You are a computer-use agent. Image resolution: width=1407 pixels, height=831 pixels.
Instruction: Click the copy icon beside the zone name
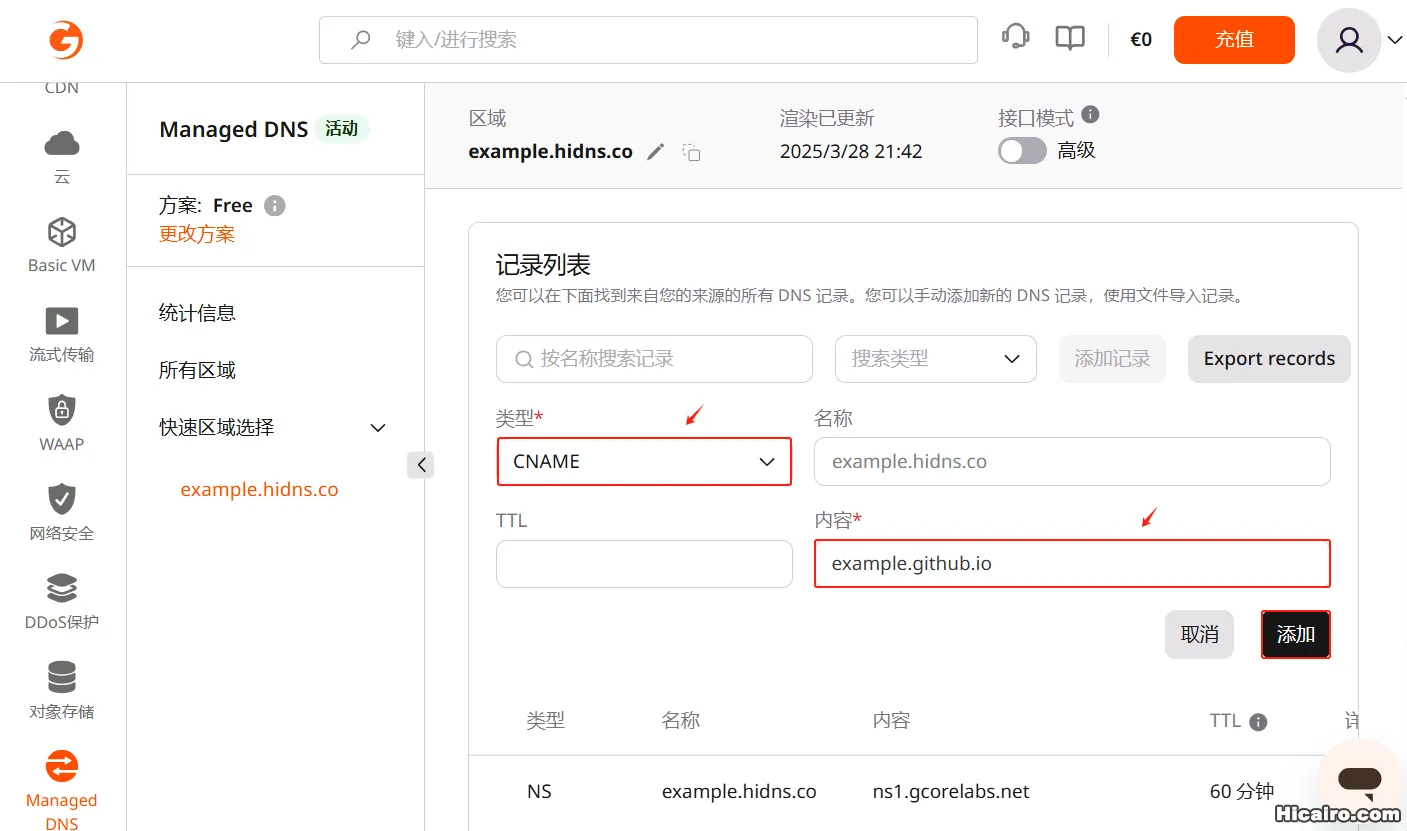point(691,152)
